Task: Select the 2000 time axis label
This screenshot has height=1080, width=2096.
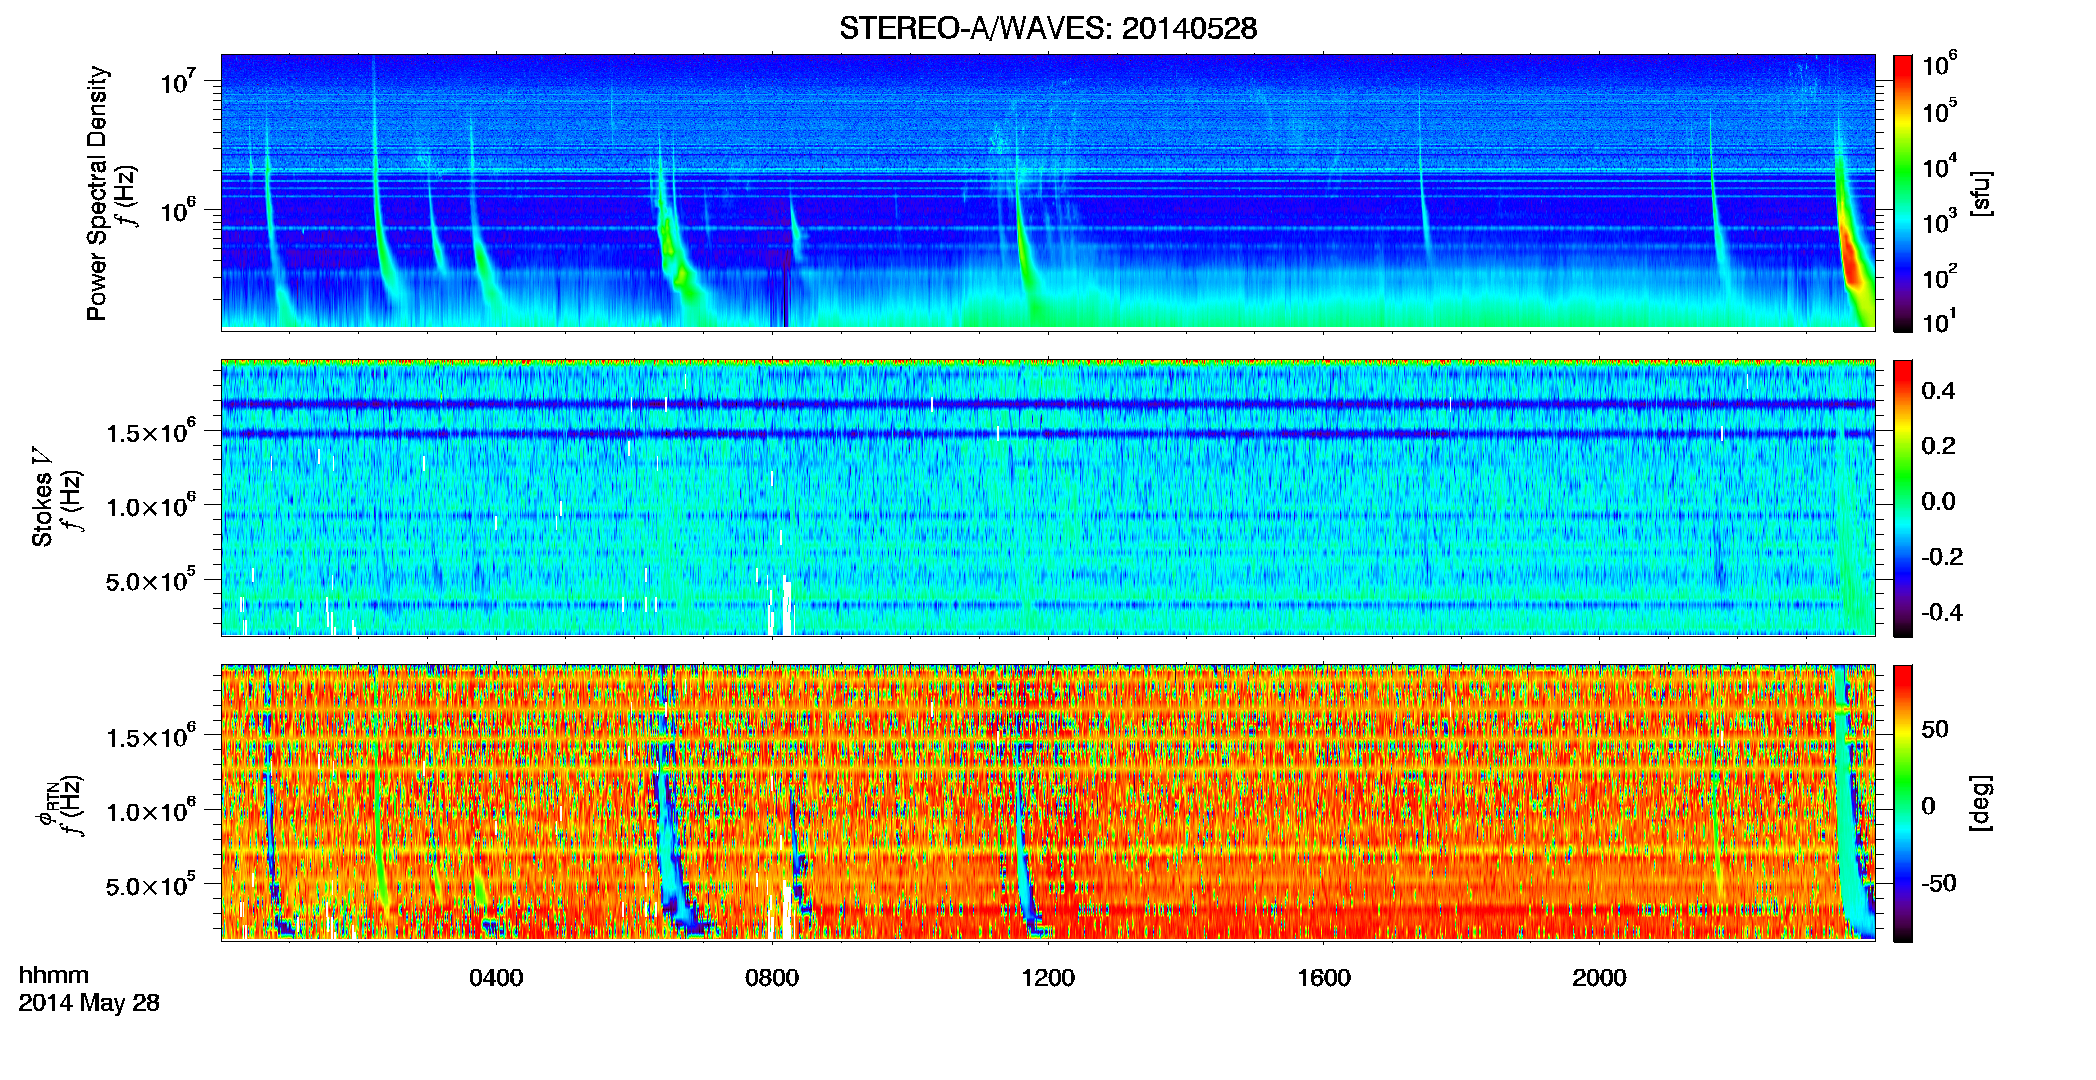Action: 1599,978
